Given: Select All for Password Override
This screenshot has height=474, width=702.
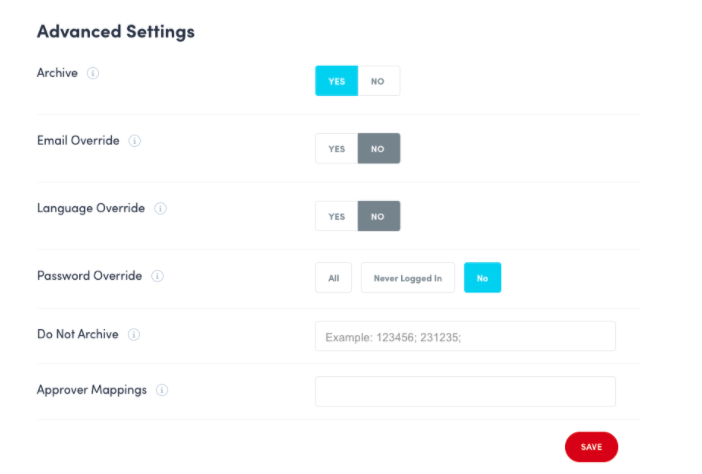Looking at the screenshot, I should pyautogui.click(x=333, y=278).
